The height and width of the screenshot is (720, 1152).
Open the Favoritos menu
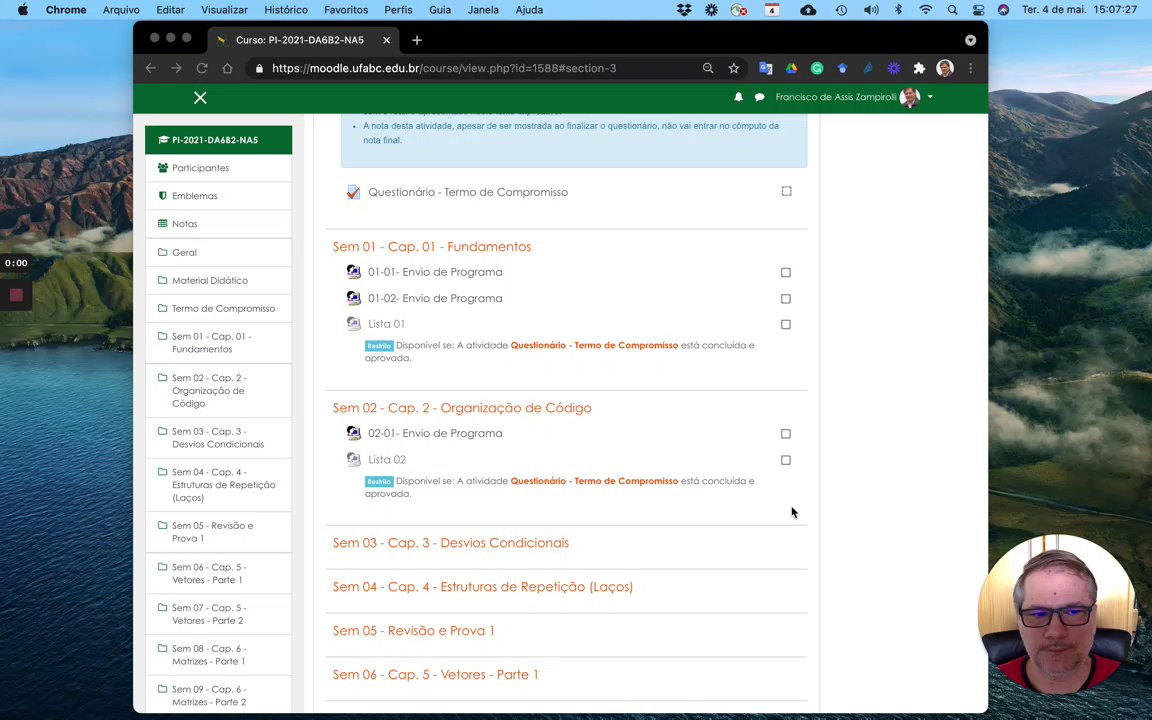click(x=345, y=10)
